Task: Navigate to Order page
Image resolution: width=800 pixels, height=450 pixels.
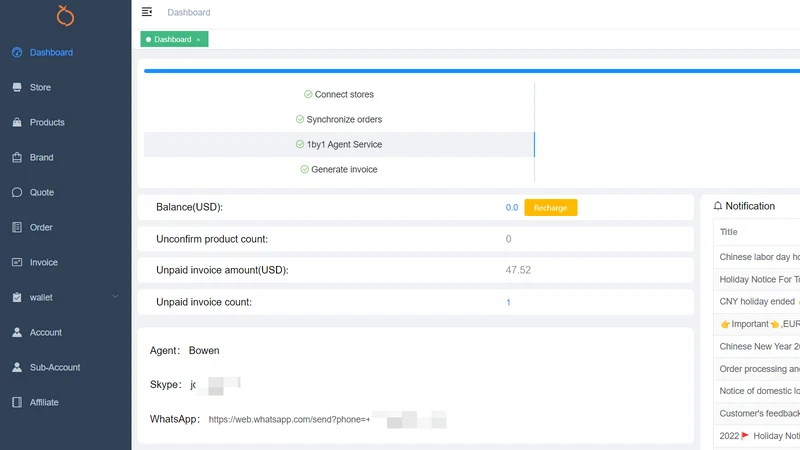Action: (41, 227)
